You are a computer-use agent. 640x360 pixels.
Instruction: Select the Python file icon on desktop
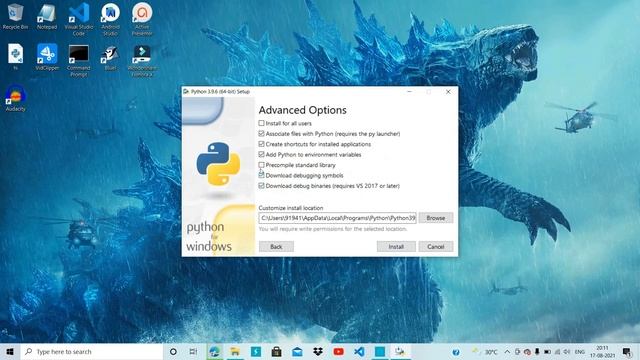point(16,57)
